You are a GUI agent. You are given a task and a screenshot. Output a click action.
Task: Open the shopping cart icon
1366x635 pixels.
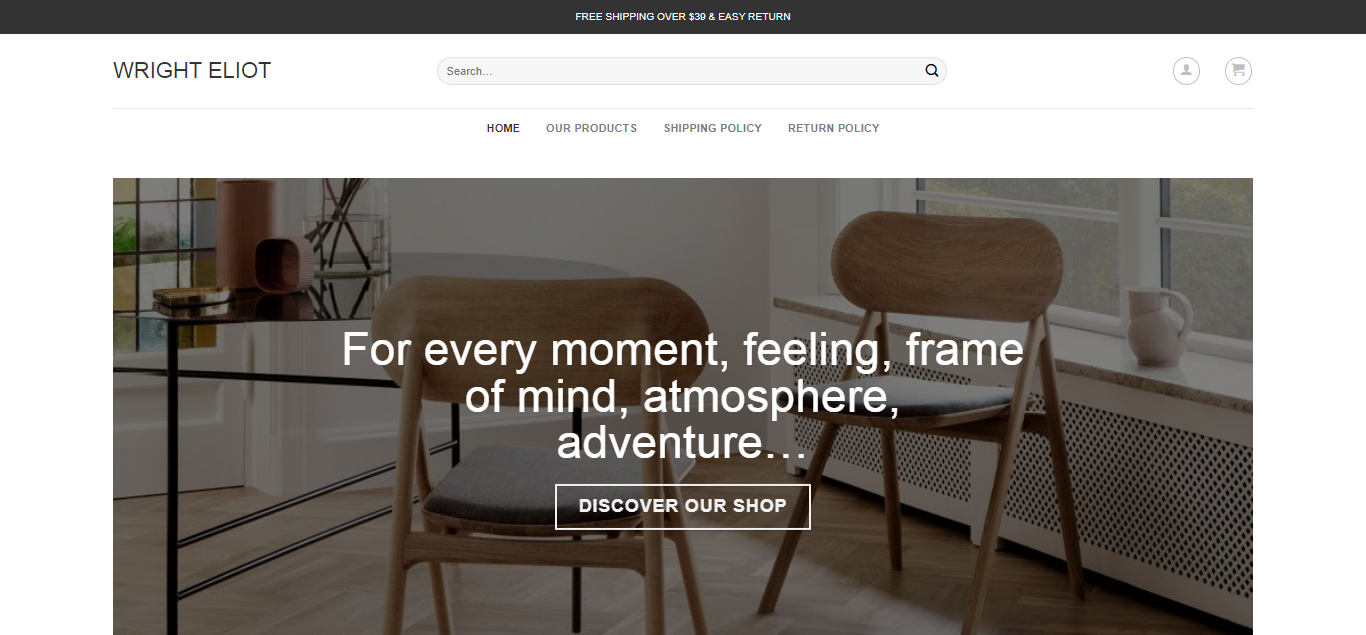[x=1238, y=71]
